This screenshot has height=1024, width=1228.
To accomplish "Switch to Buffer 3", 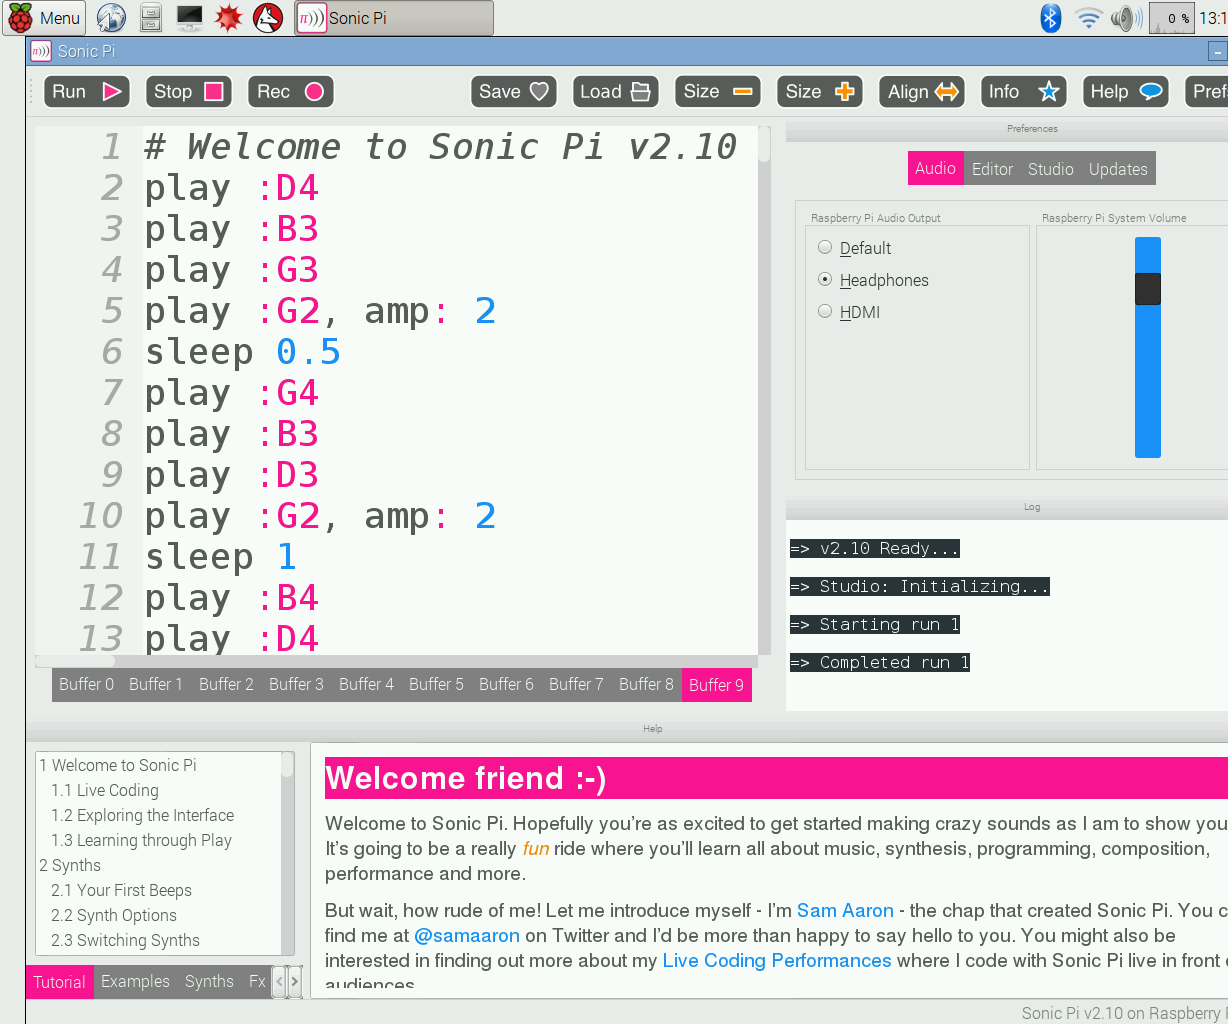I will (296, 684).
